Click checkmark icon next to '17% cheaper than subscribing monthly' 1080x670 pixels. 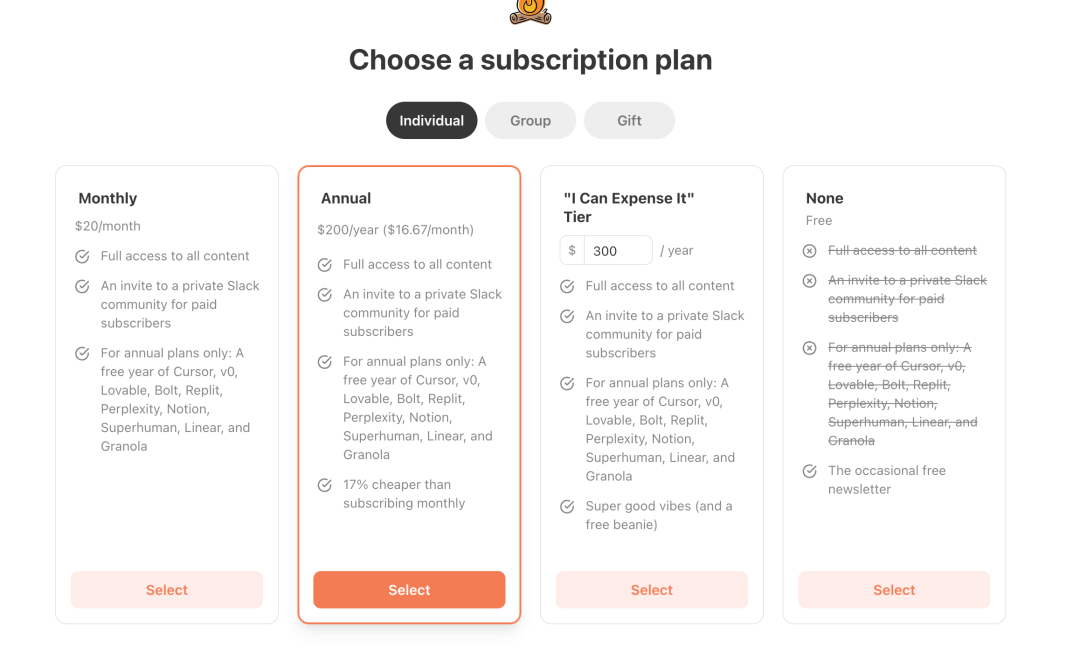(324, 485)
